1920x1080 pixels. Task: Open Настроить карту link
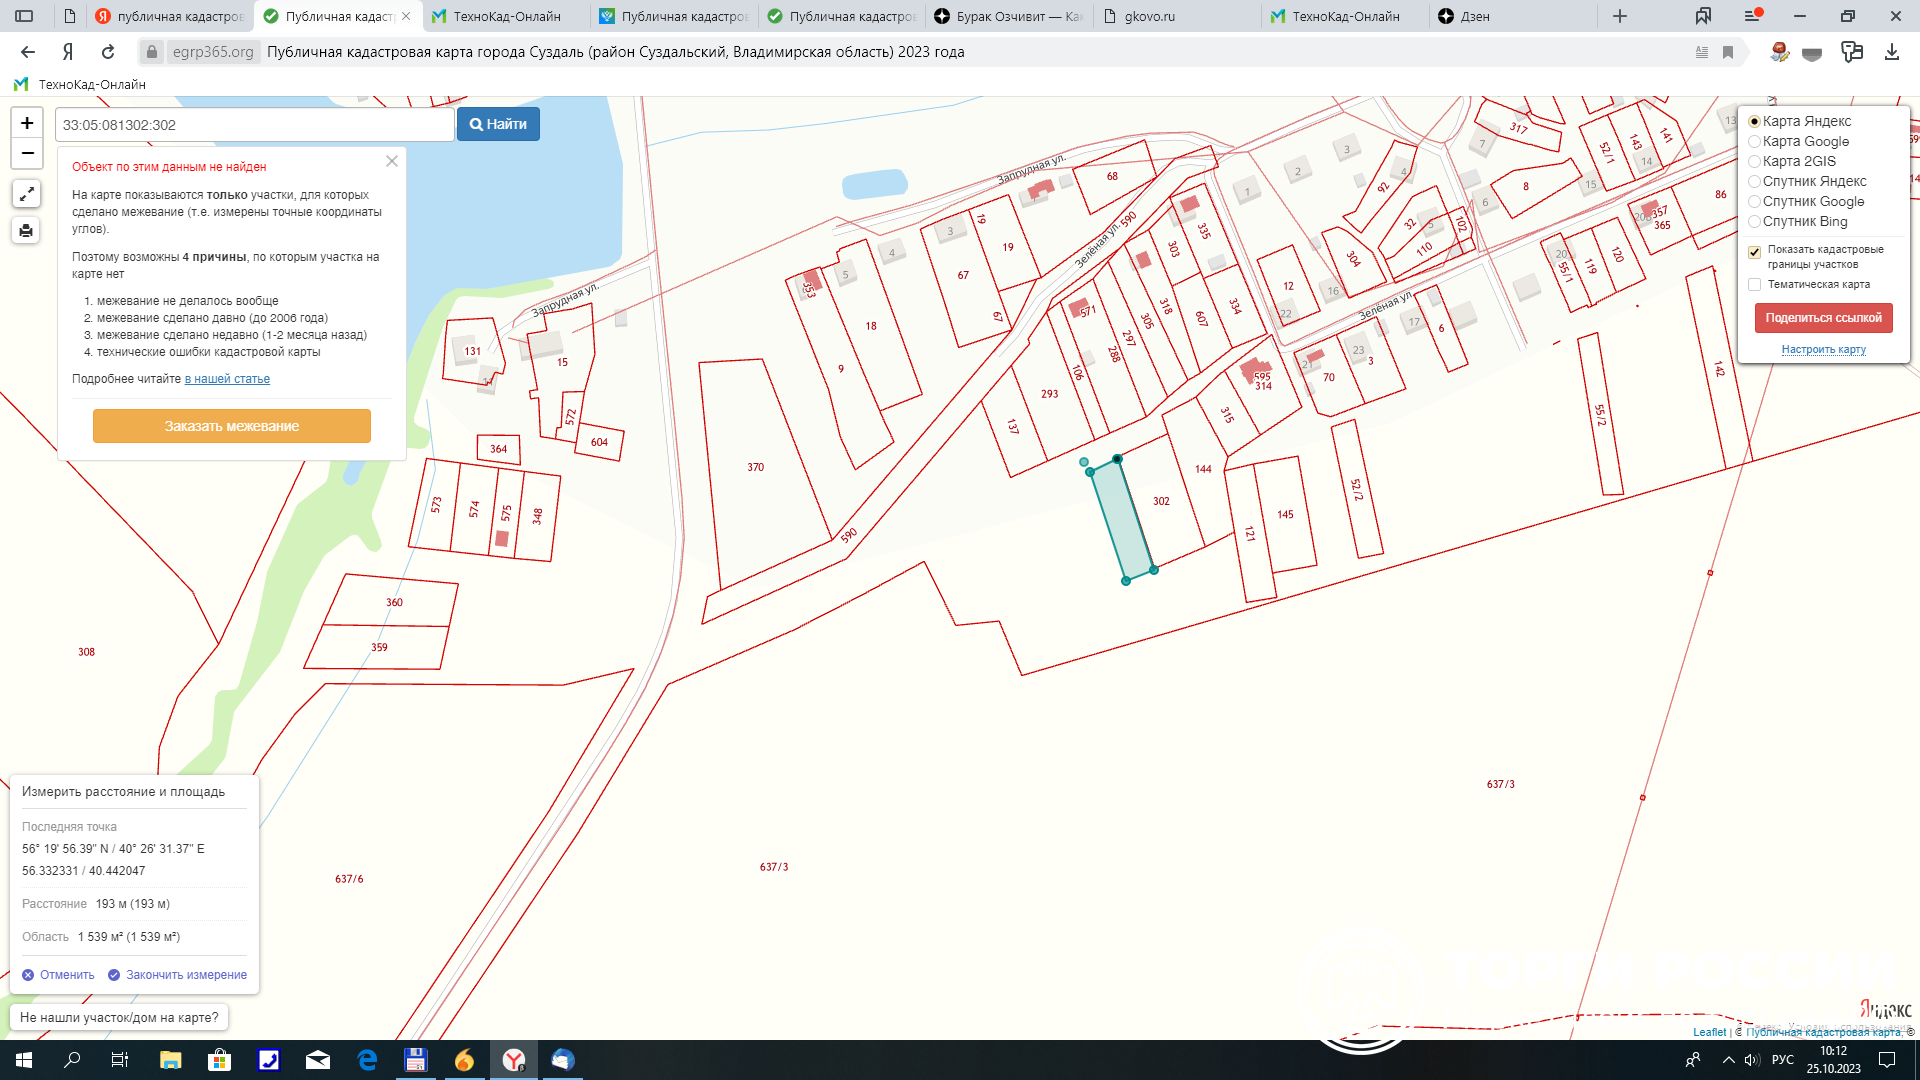tap(1823, 349)
